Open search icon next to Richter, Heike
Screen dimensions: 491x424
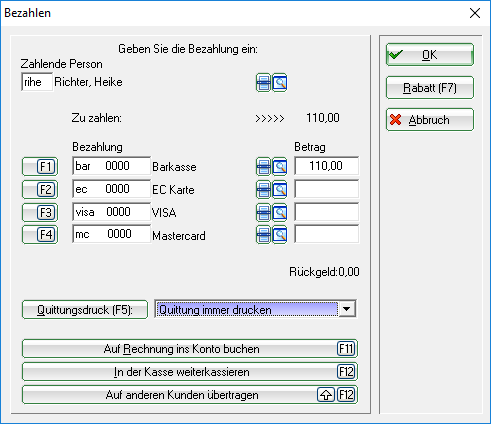click(x=280, y=83)
